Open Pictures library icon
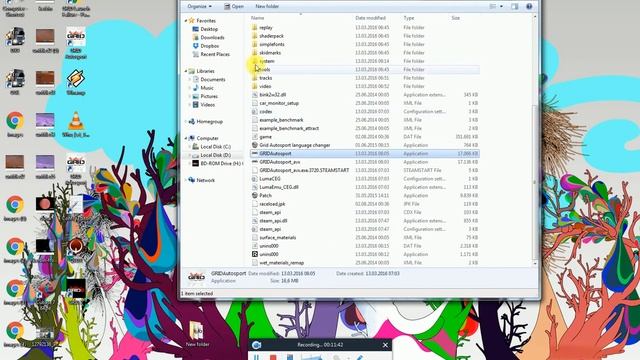640x360 pixels. pyautogui.click(x=196, y=96)
